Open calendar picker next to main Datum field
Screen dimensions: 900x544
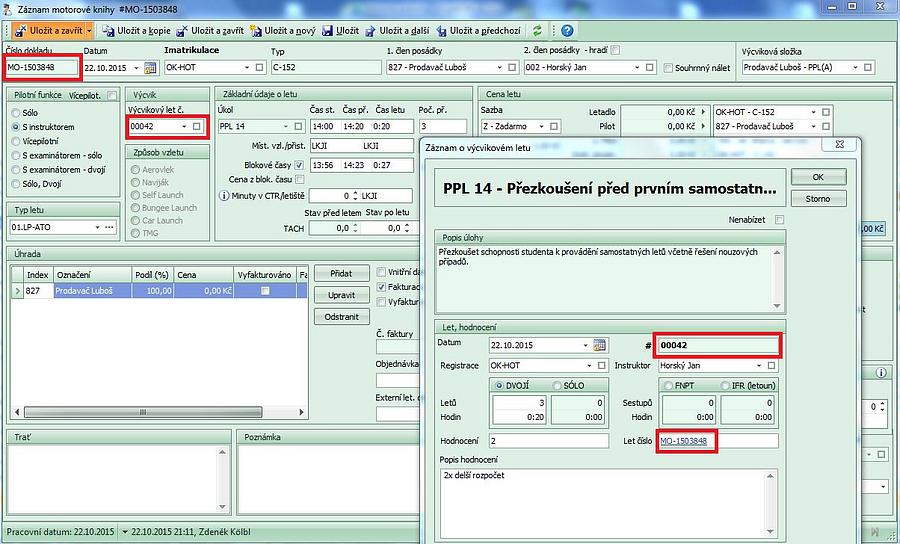[151, 68]
